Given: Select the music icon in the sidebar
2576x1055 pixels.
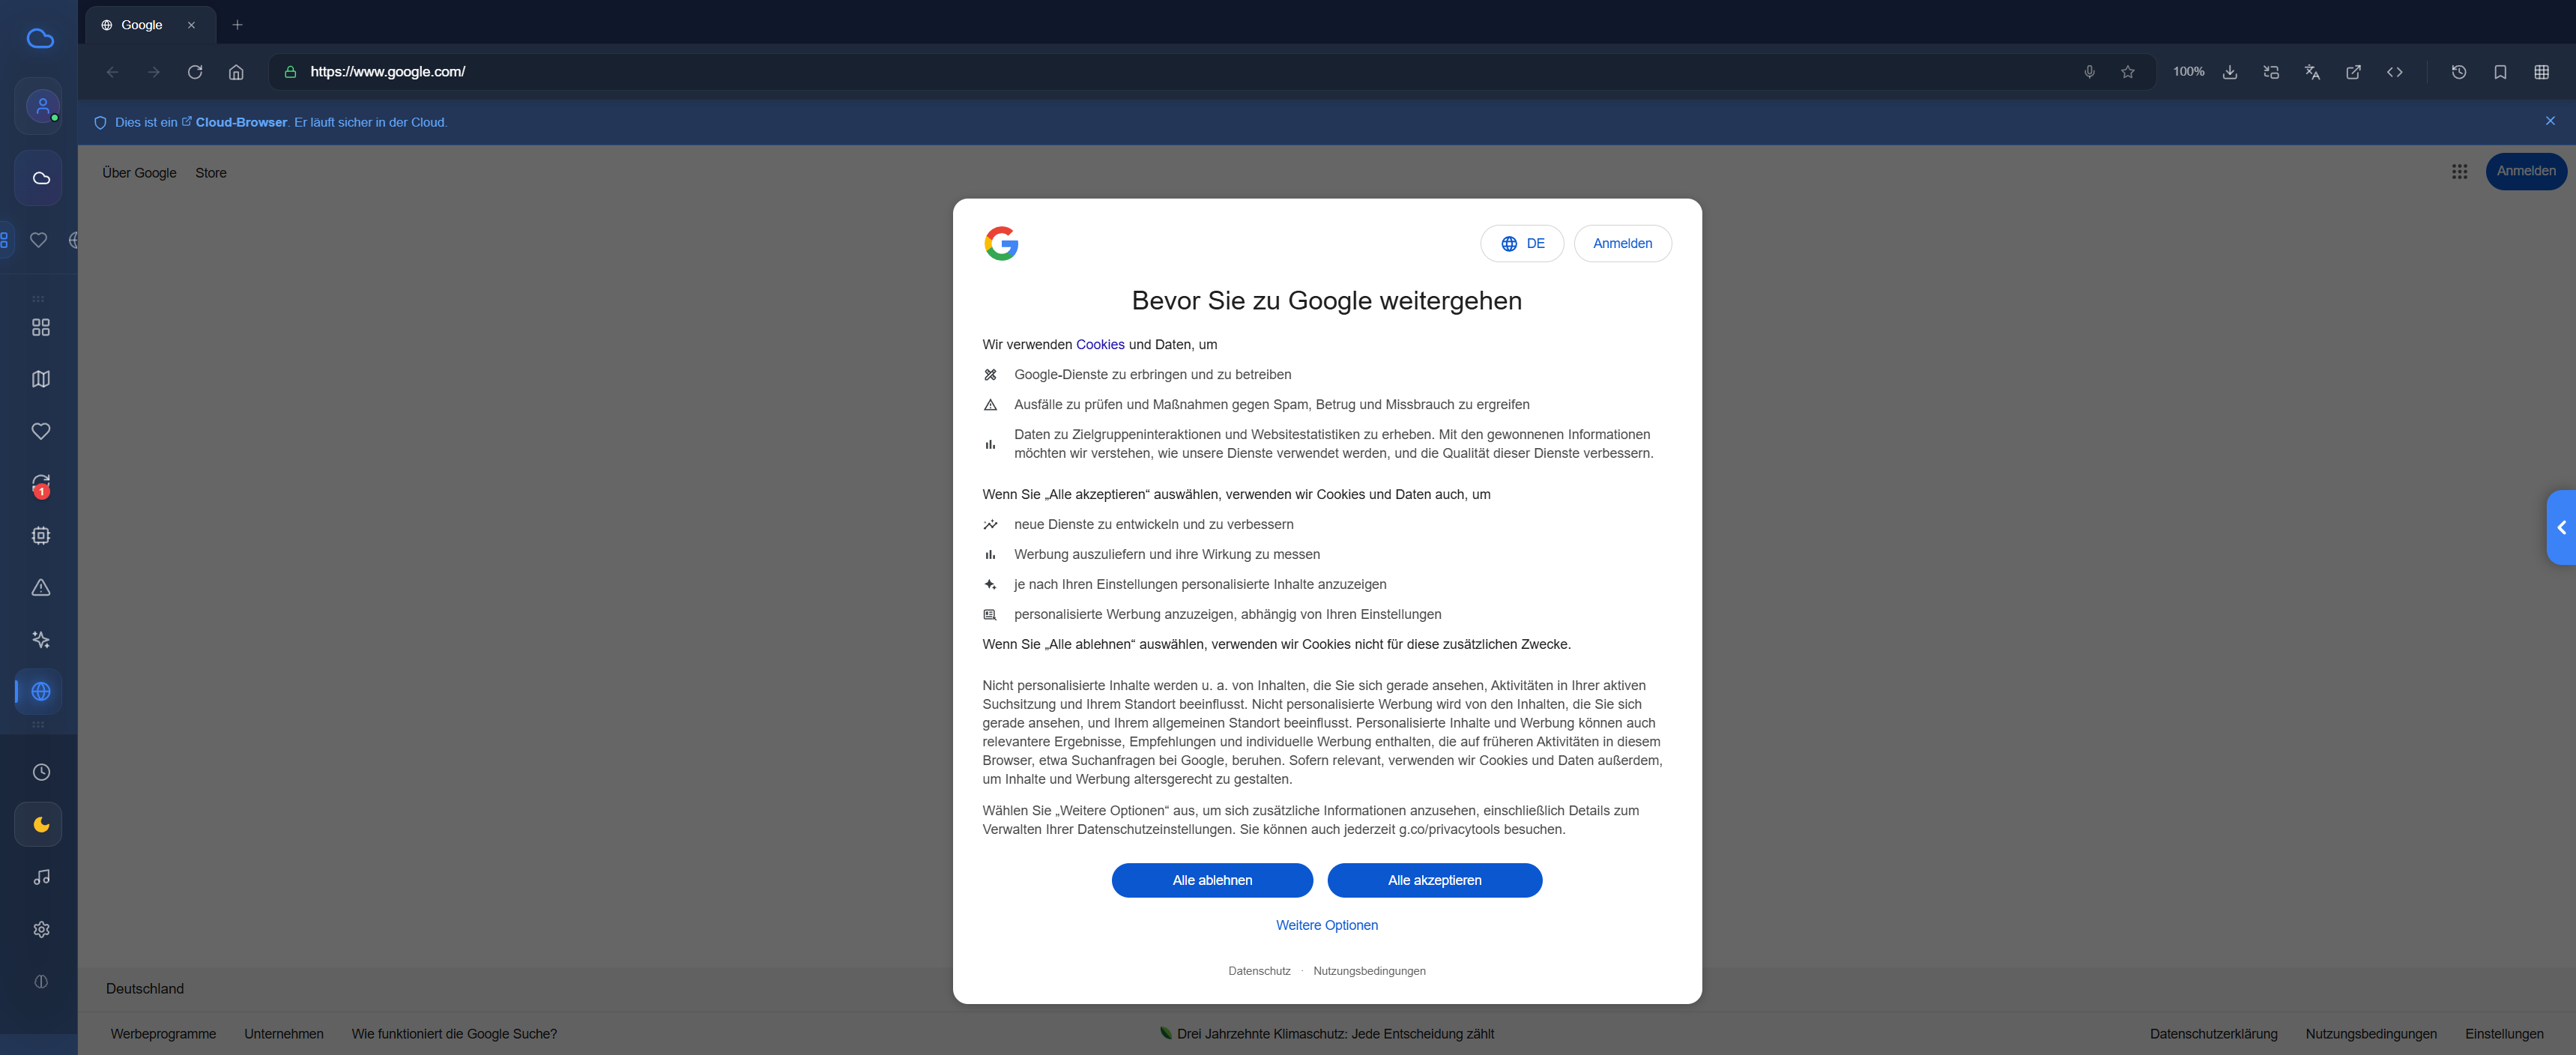Looking at the screenshot, I should (x=41, y=877).
